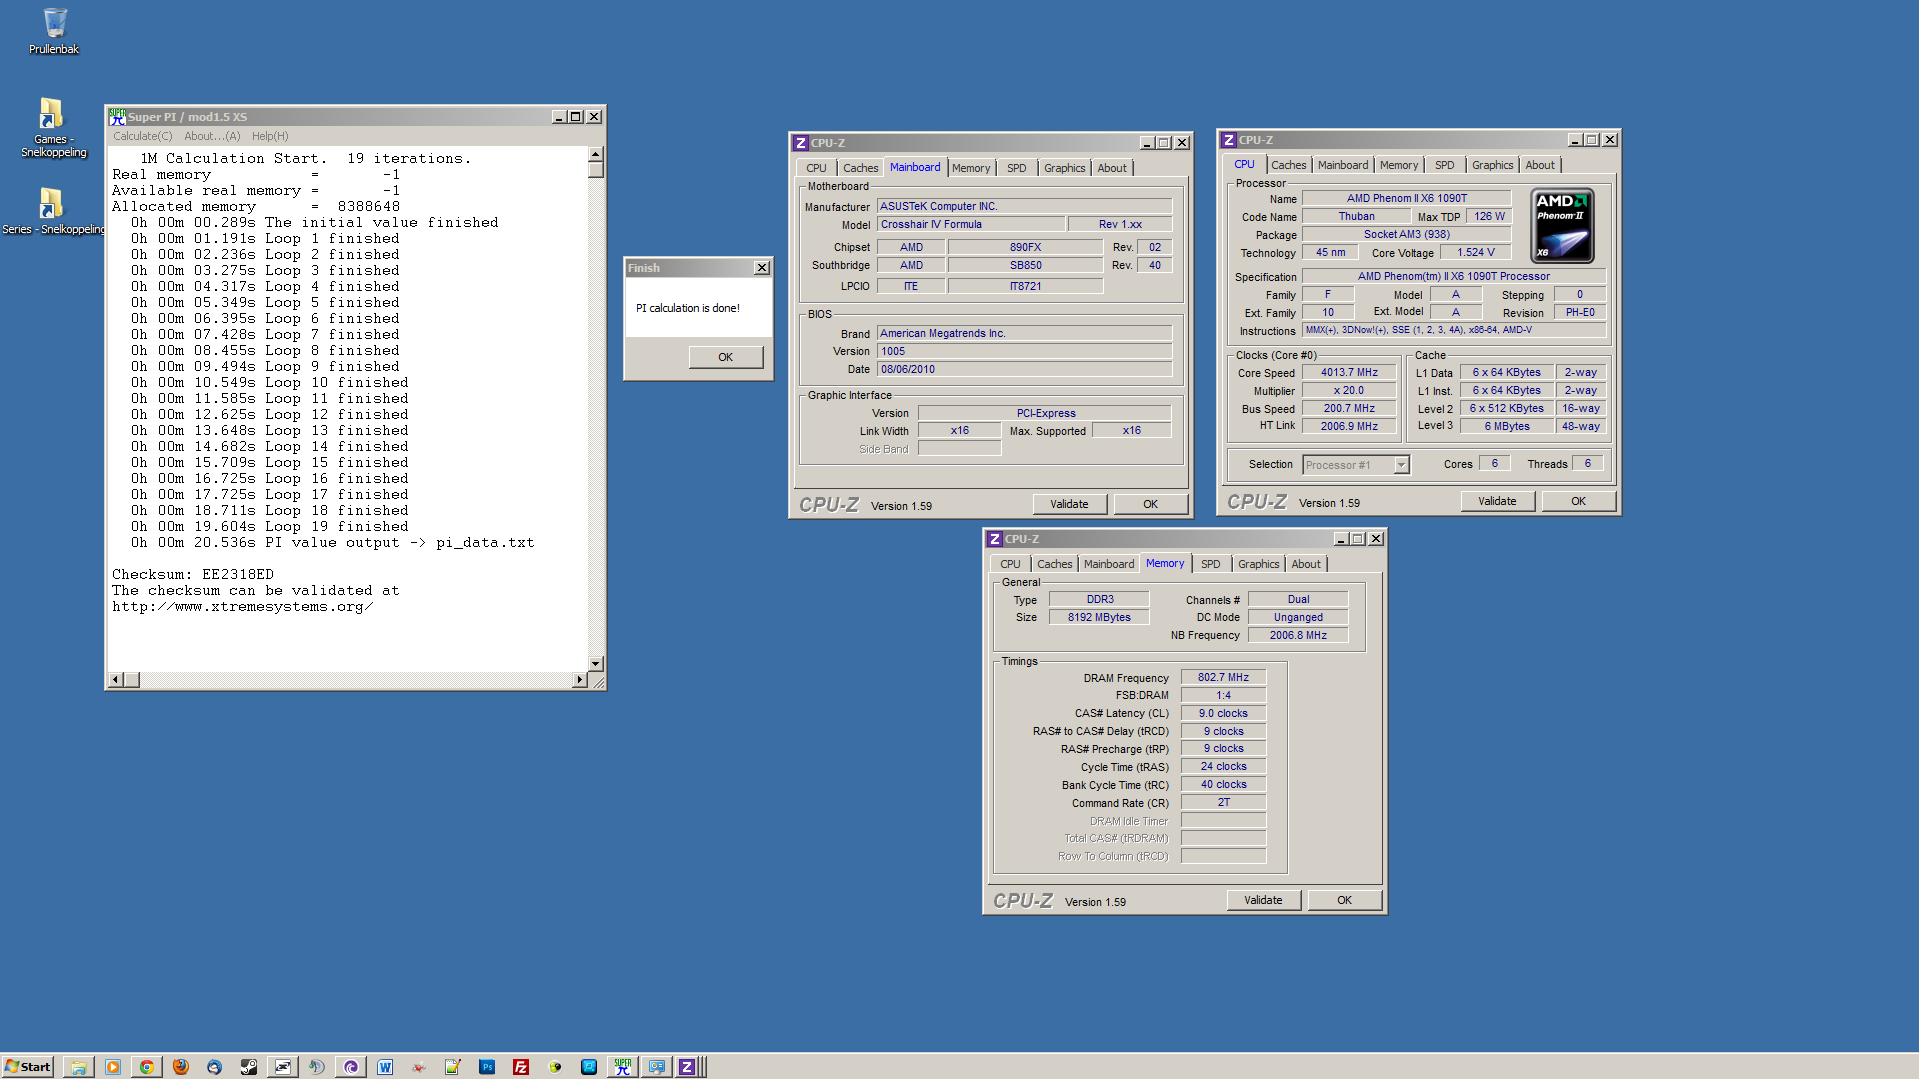Click the xtremesystems.org URL text in Super PI
Screen dimensions: 1919x1079
[243, 607]
